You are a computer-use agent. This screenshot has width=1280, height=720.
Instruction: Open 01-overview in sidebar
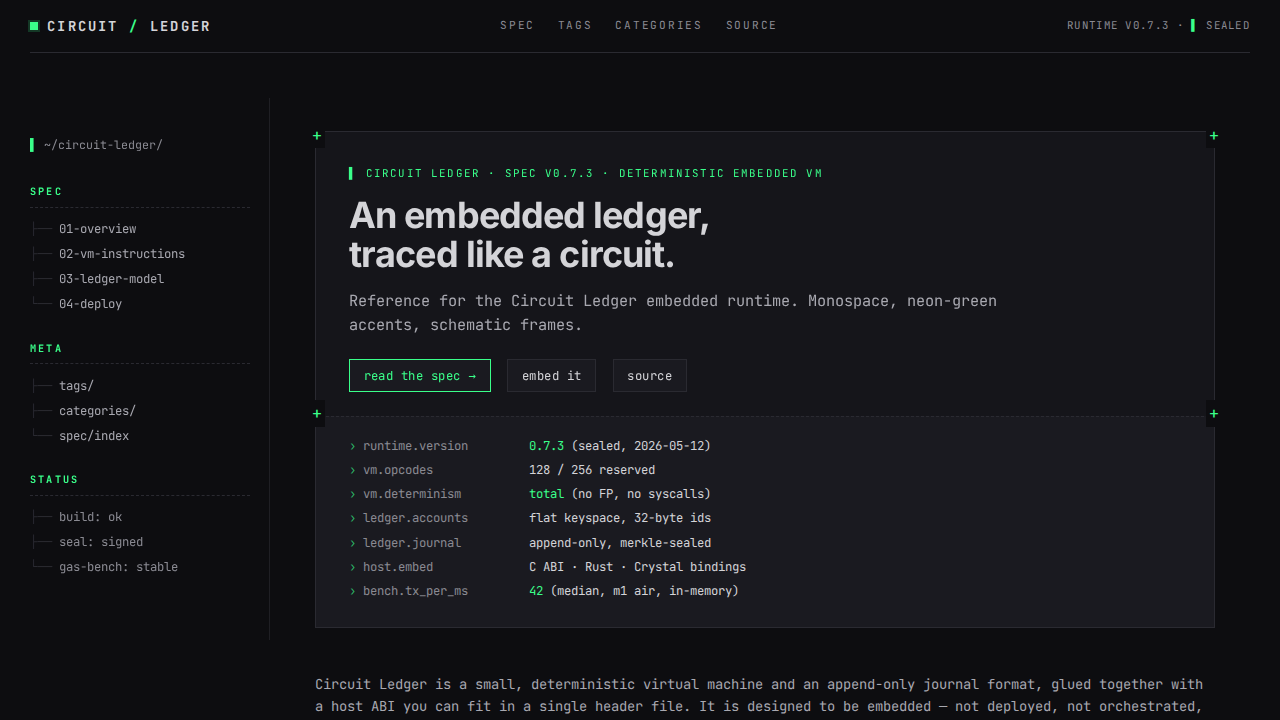(x=98, y=229)
